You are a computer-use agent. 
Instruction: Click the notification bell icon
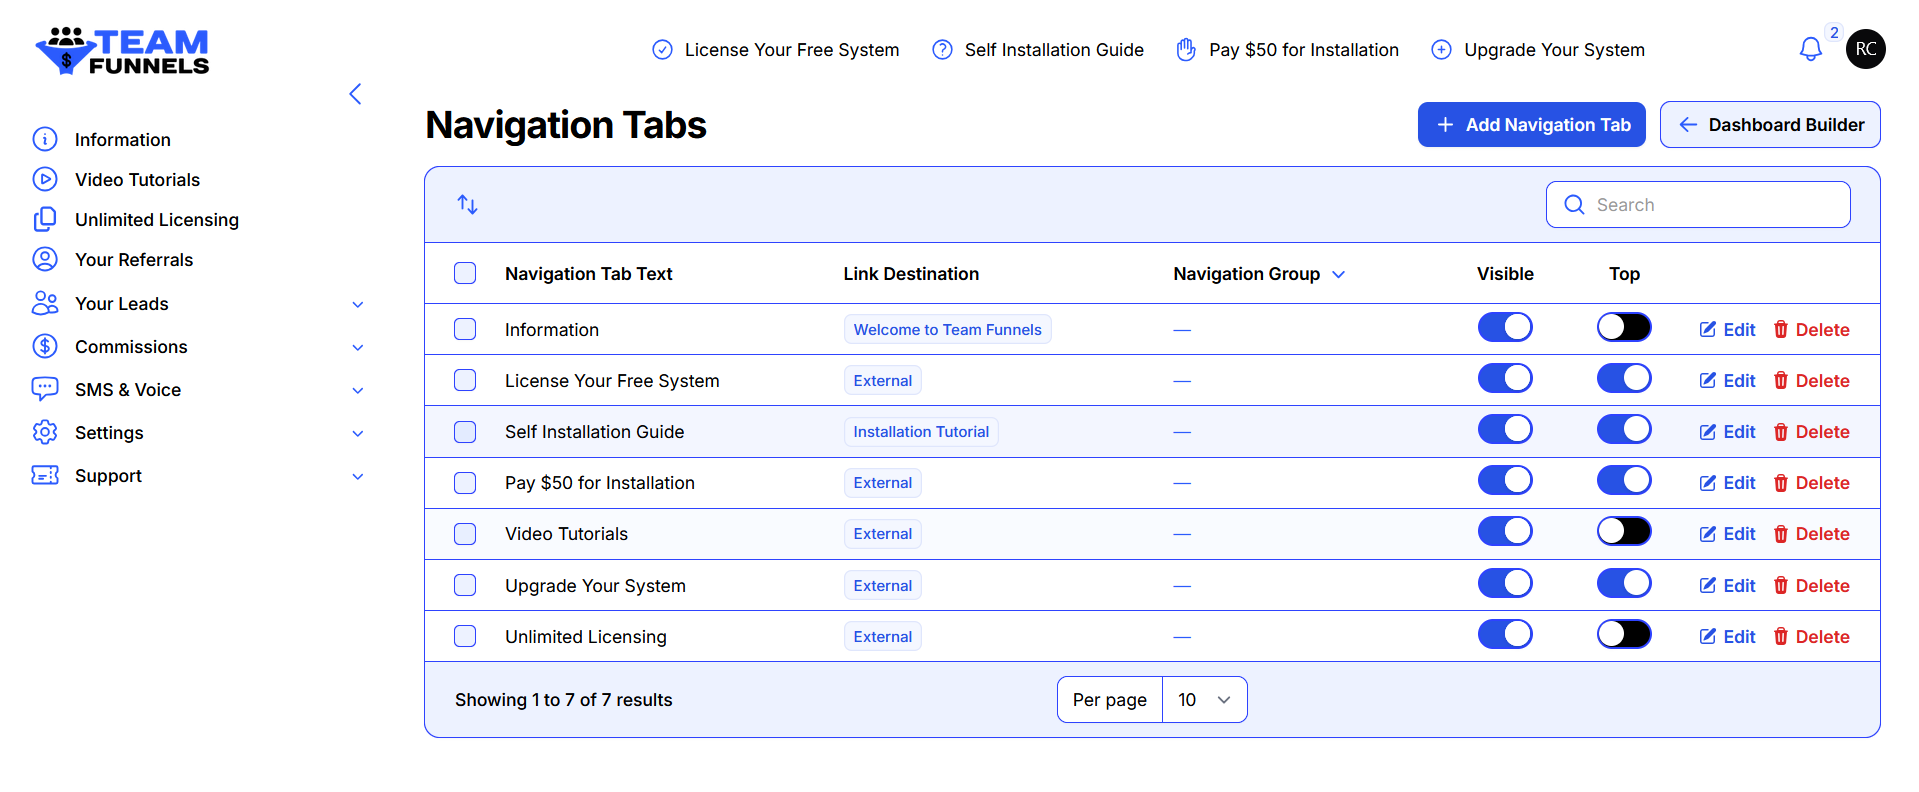[1810, 49]
